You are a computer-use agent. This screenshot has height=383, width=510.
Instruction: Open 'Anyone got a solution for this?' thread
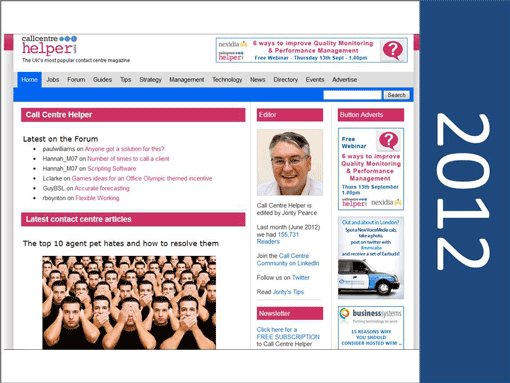point(124,149)
